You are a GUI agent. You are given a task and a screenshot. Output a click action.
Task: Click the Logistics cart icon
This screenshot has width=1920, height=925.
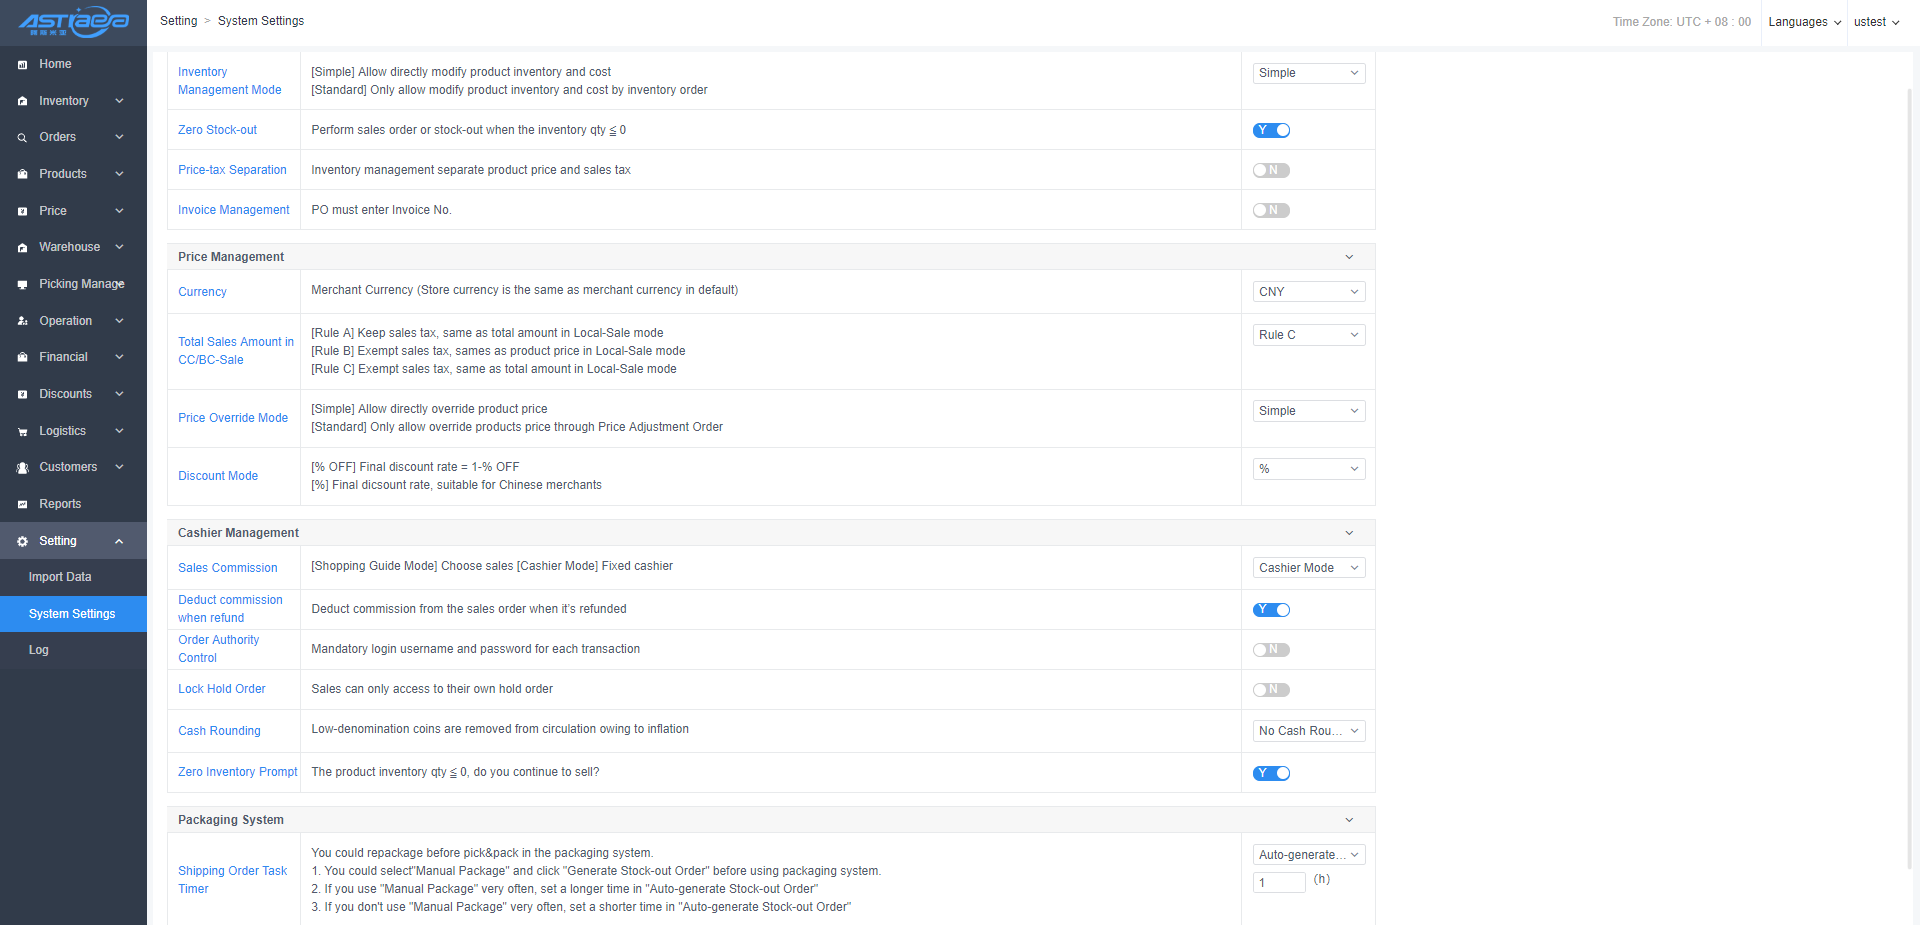pyautogui.click(x=22, y=432)
